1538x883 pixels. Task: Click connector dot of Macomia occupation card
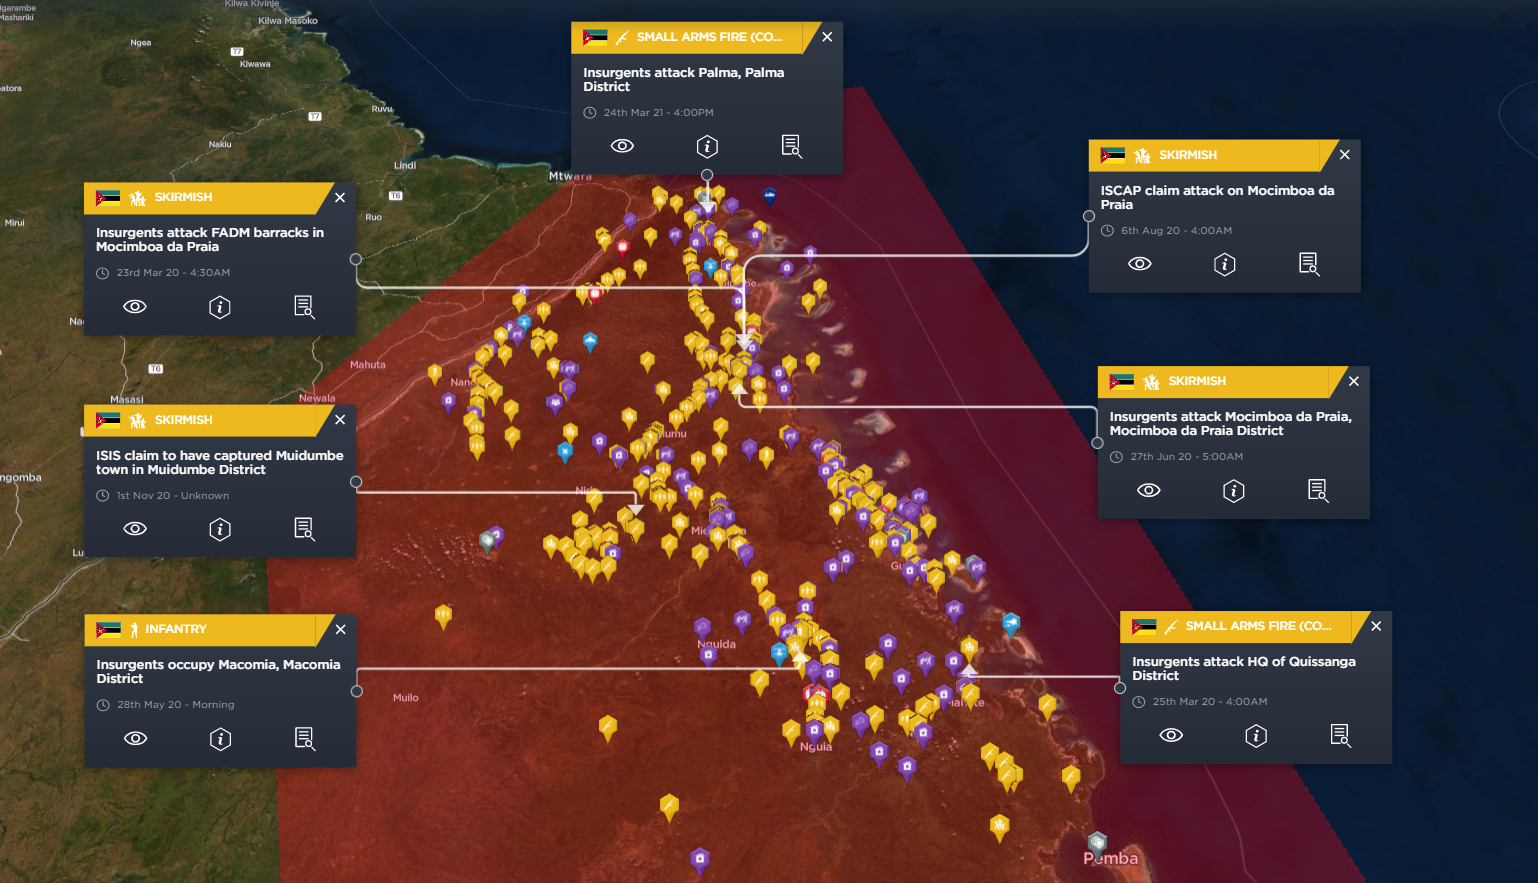coord(357,691)
